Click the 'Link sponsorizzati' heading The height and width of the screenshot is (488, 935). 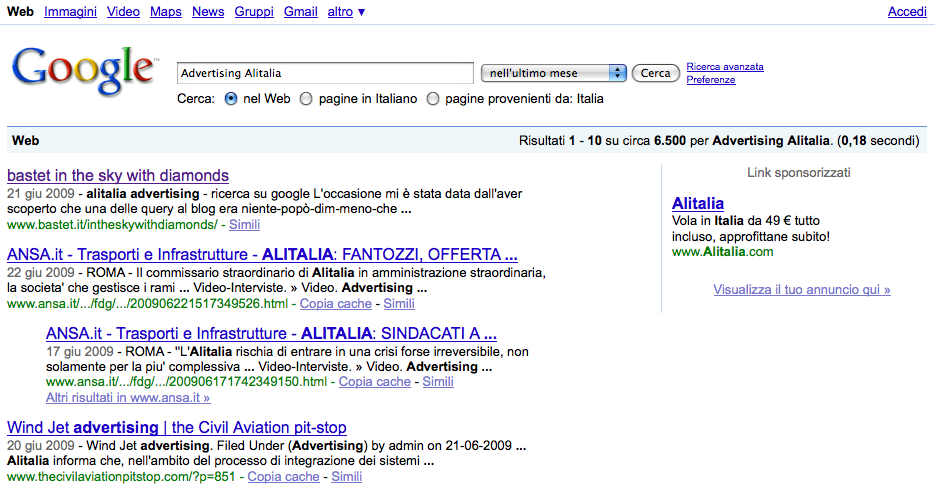(x=799, y=173)
